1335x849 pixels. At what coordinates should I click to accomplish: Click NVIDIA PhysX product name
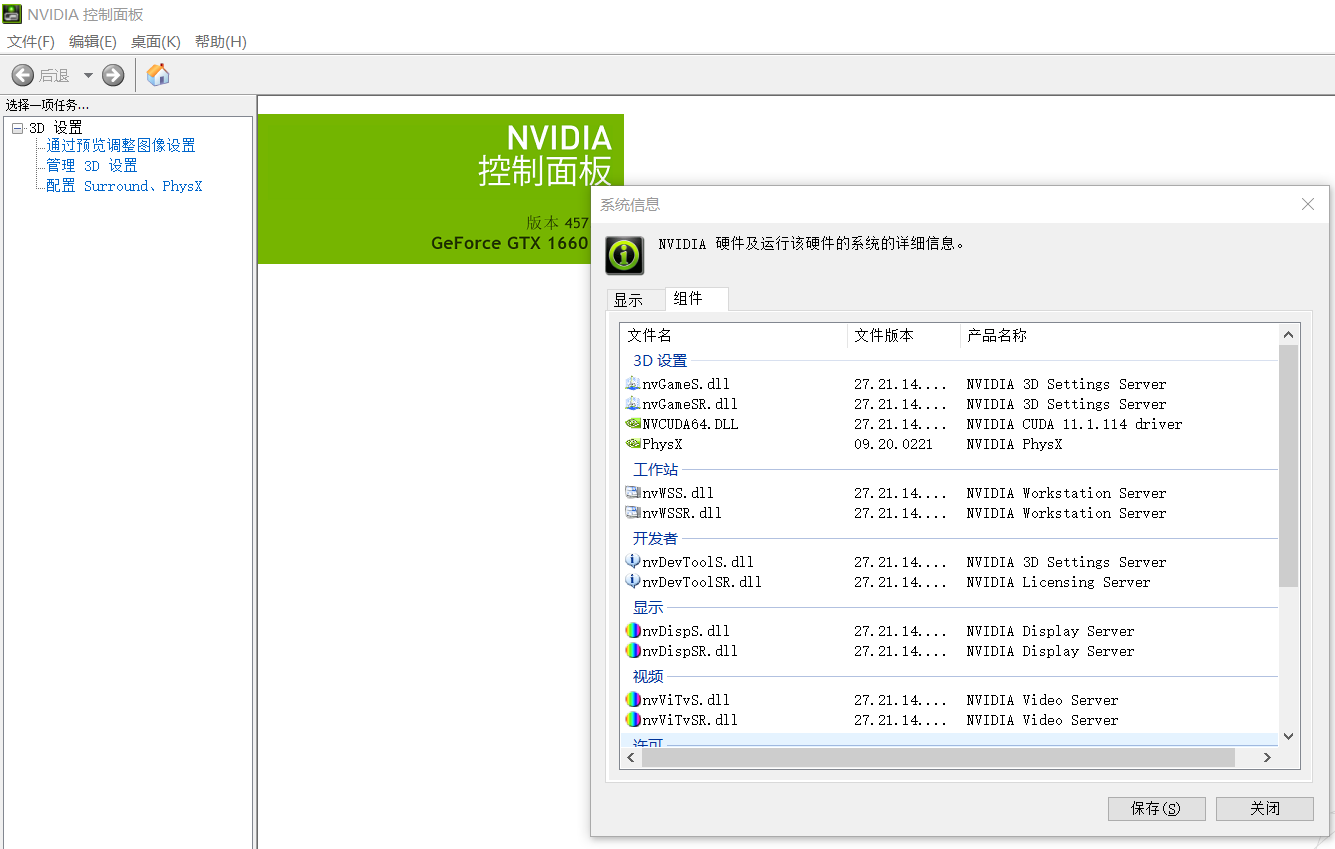tap(1014, 444)
